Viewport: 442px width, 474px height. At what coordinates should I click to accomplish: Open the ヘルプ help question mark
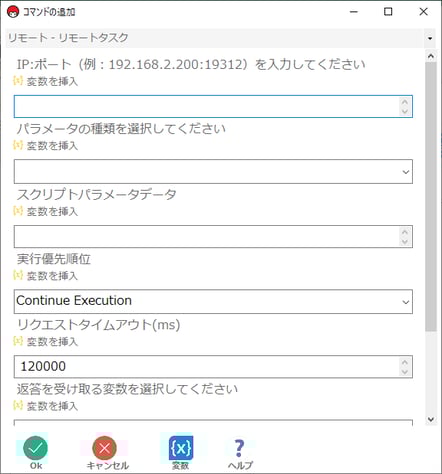[x=239, y=448]
